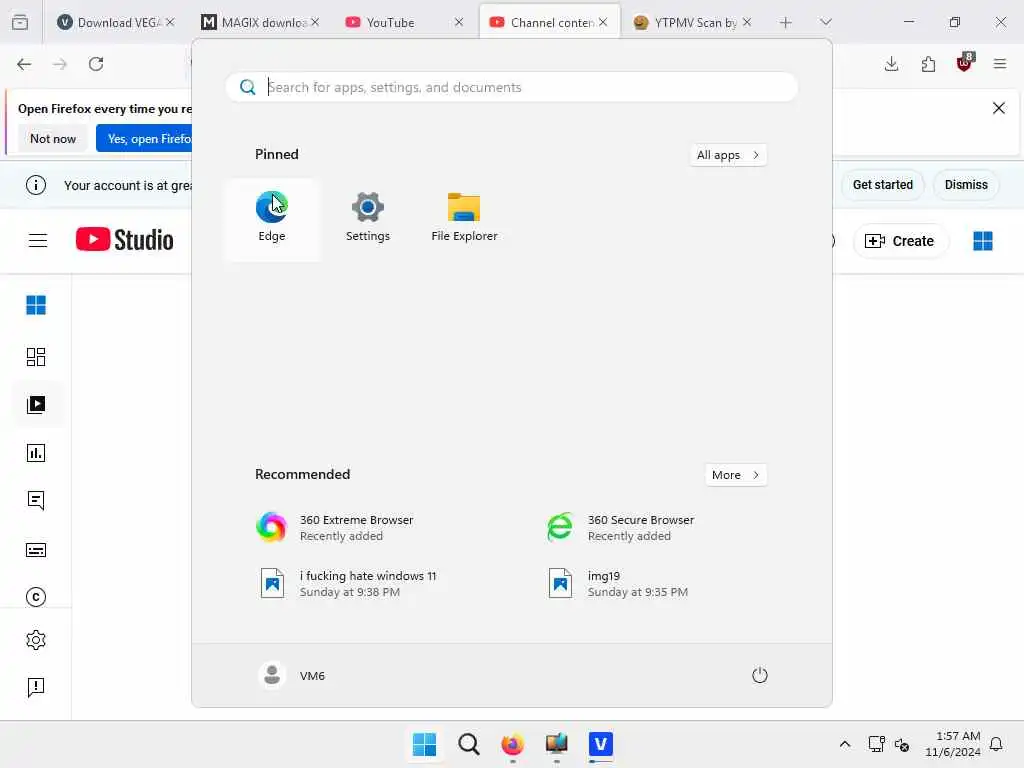The height and width of the screenshot is (768, 1024).
Task: Send feedback from Studio sidebar
Action: point(36,687)
